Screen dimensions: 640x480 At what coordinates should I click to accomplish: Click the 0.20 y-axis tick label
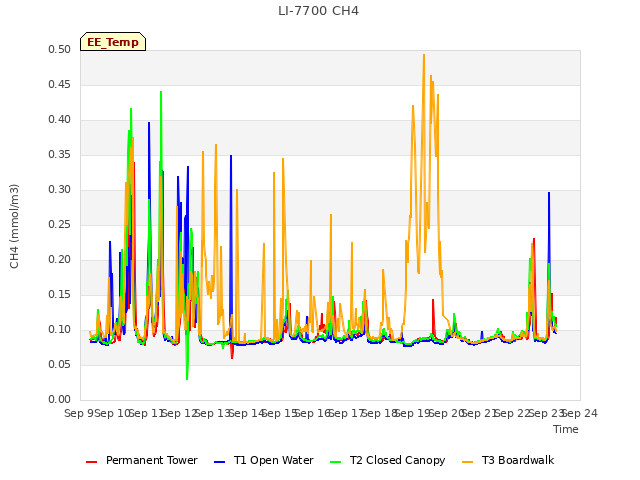60,260
